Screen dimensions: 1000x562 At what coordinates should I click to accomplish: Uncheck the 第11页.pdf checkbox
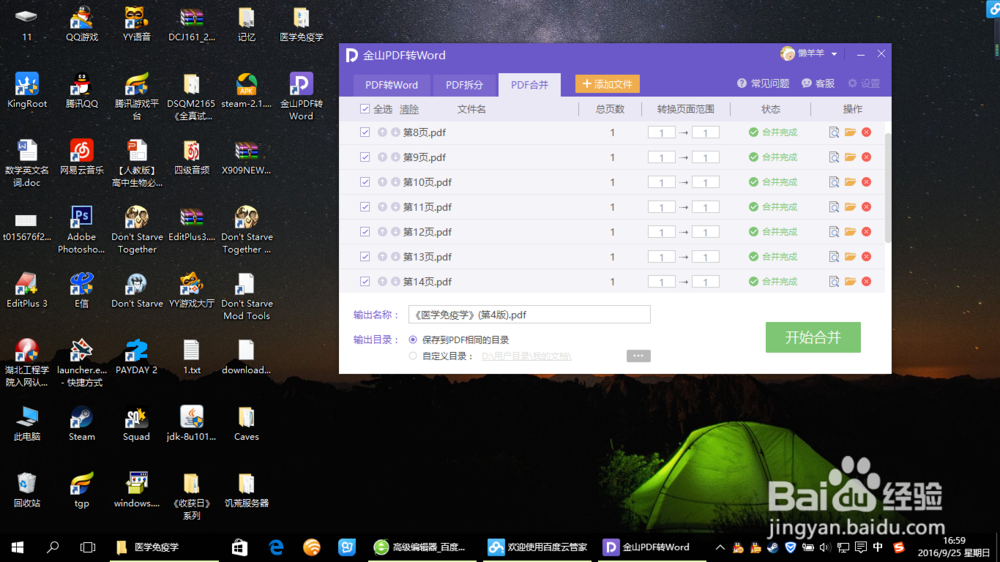(365, 207)
